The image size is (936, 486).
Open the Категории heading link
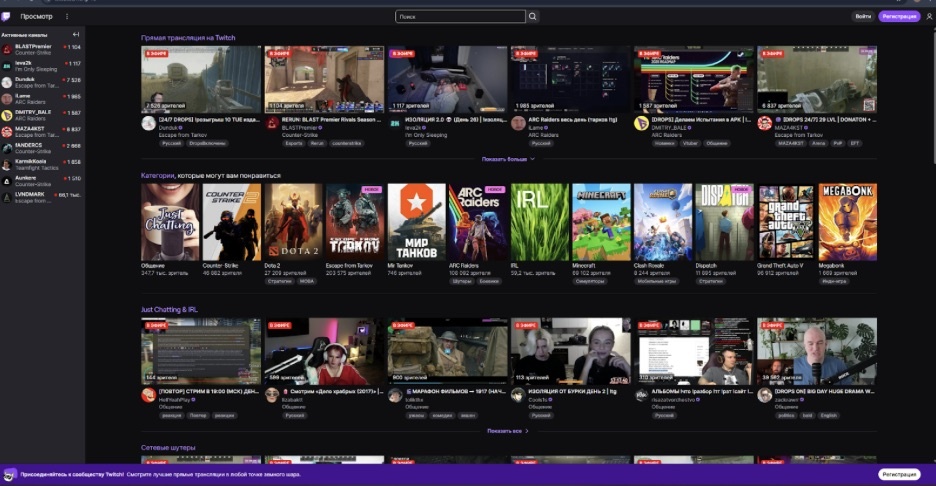[x=158, y=176]
